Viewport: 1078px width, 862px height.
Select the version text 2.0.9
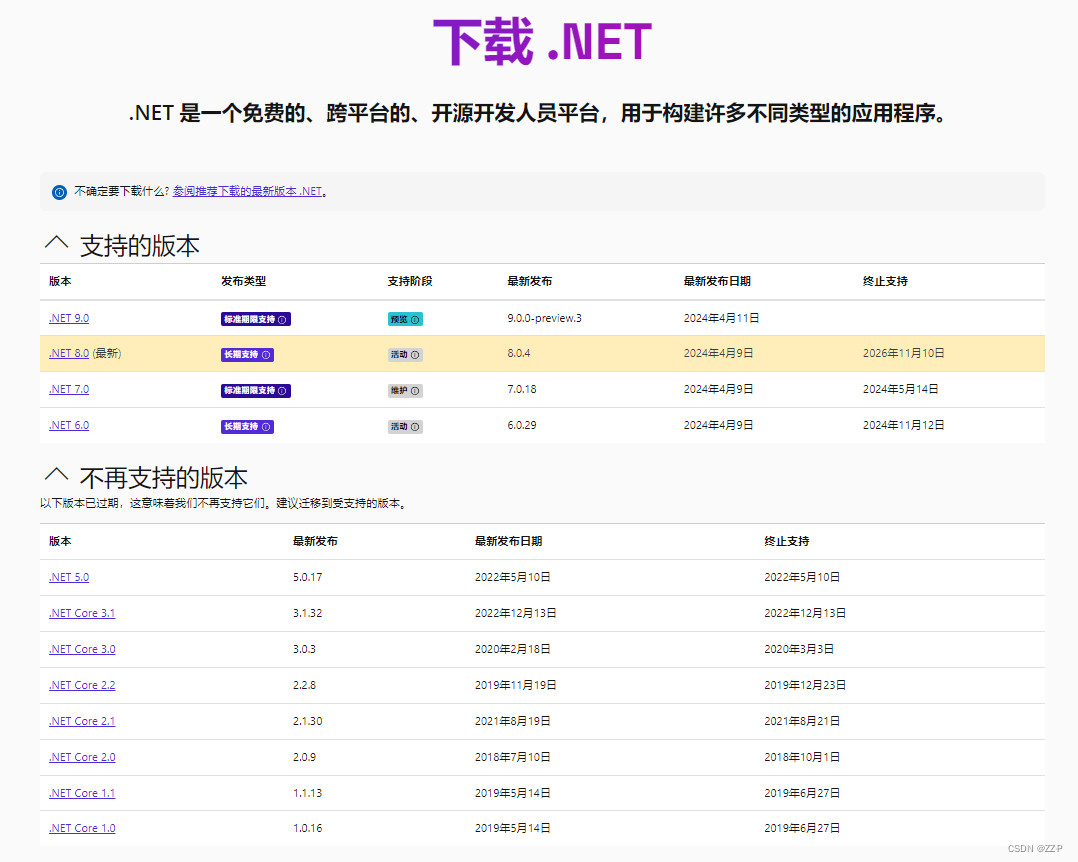click(x=305, y=757)
